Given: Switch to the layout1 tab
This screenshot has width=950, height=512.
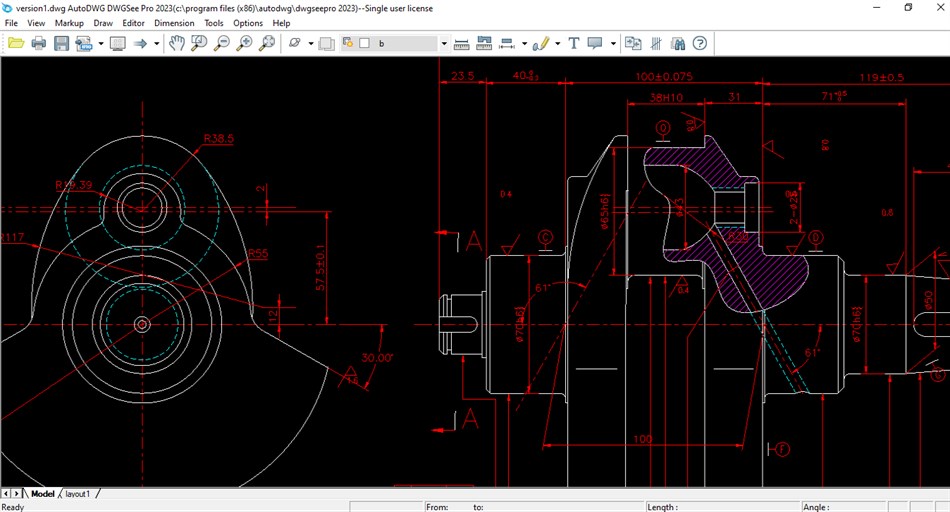Looking at the screenshot, I should (78, 494).
